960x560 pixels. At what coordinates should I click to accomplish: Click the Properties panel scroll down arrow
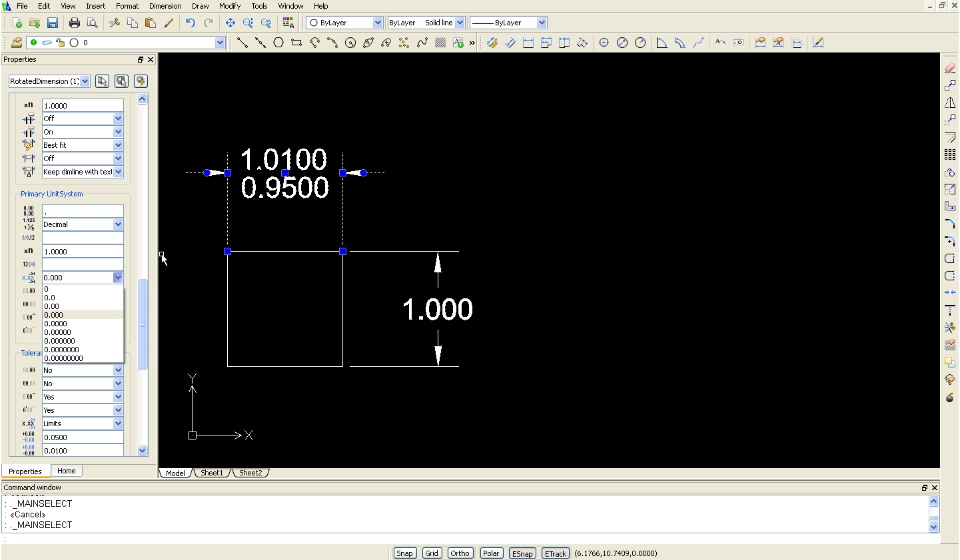click(x=143, y=450)
